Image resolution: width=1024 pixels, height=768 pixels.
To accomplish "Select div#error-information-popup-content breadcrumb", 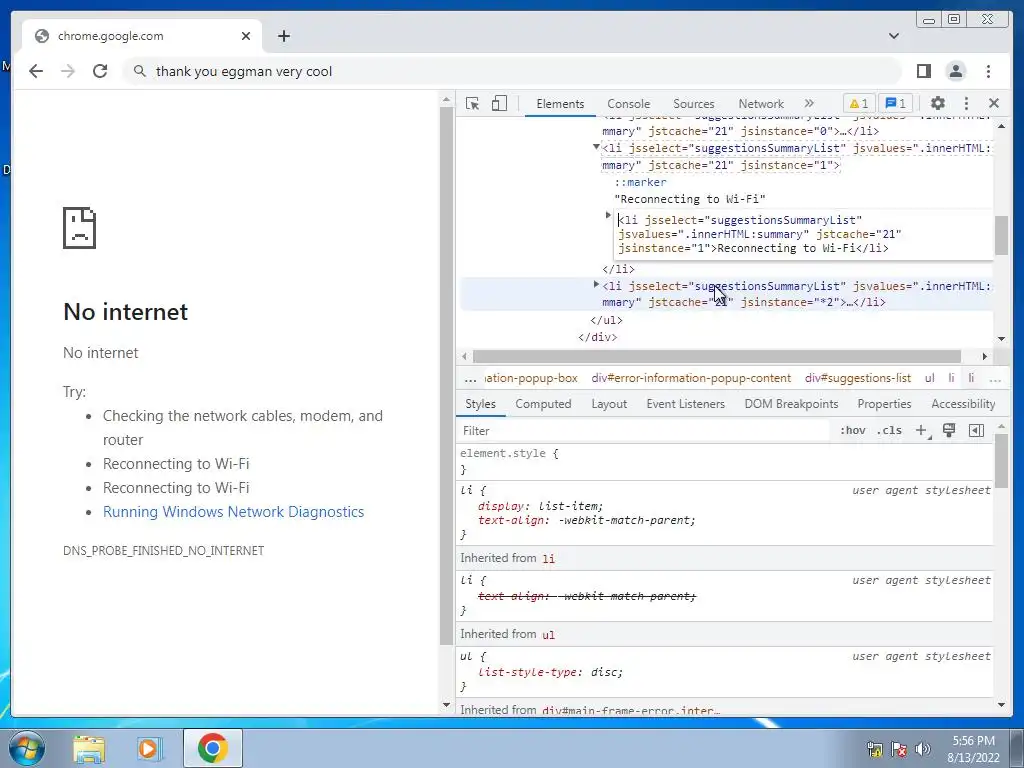I will tap(691, 378).
